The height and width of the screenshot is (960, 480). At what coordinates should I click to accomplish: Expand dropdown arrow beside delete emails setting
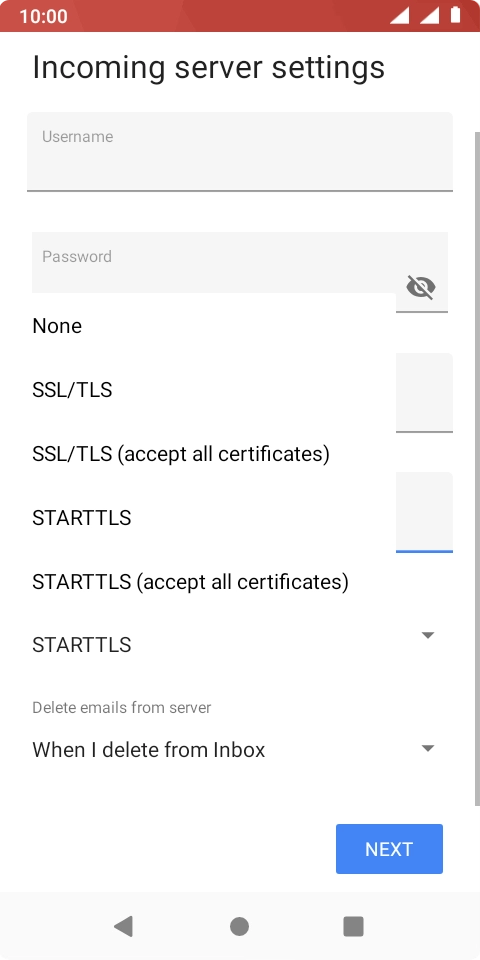point(428,748)
